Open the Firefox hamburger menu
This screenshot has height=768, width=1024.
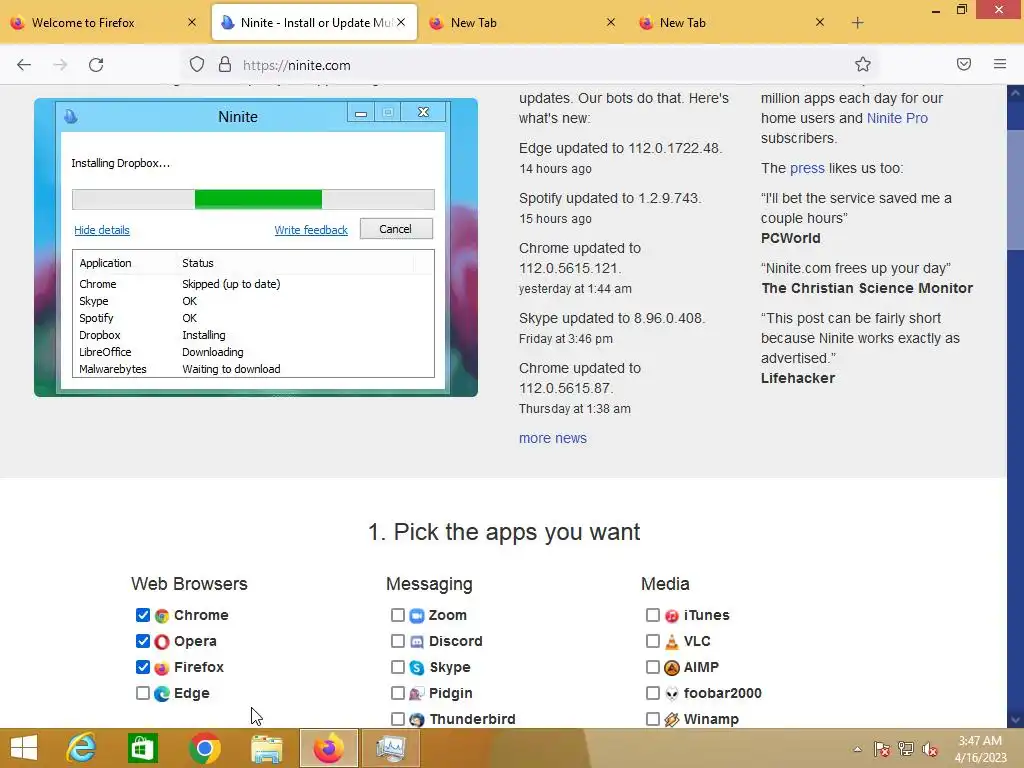(1000, 64)
